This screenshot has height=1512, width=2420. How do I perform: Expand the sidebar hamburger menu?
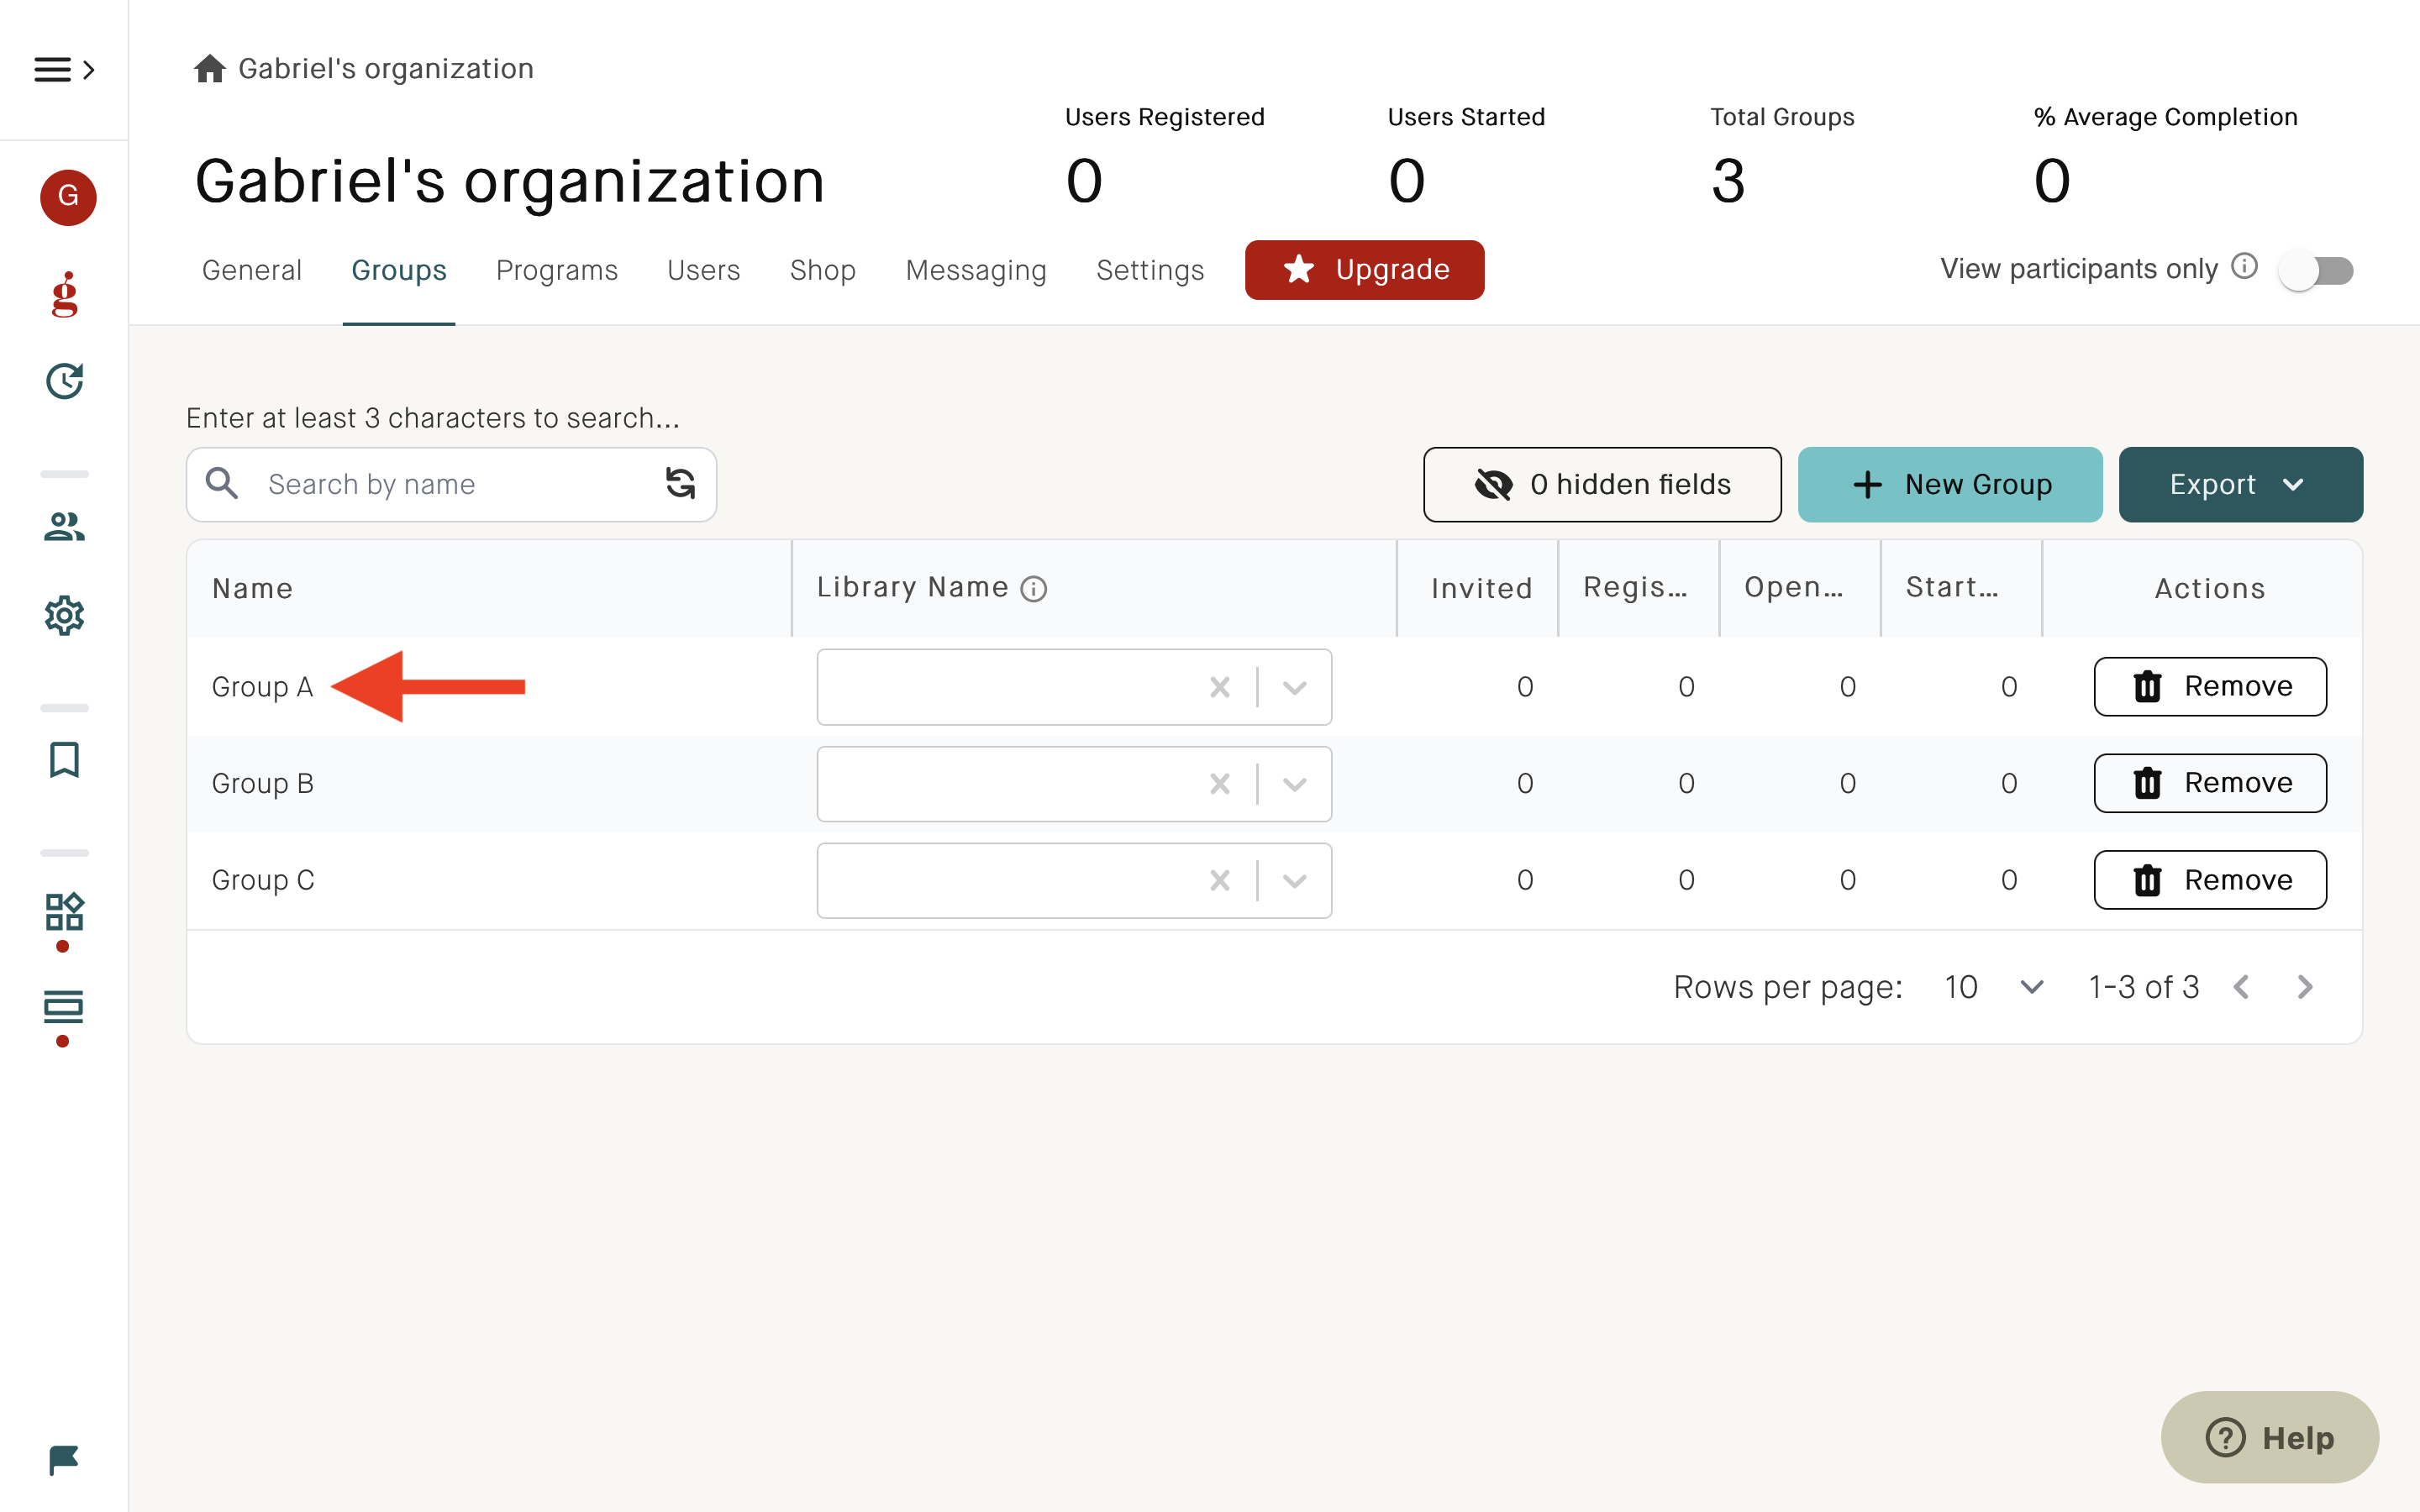pyautogui.click(x=64, y=69)
